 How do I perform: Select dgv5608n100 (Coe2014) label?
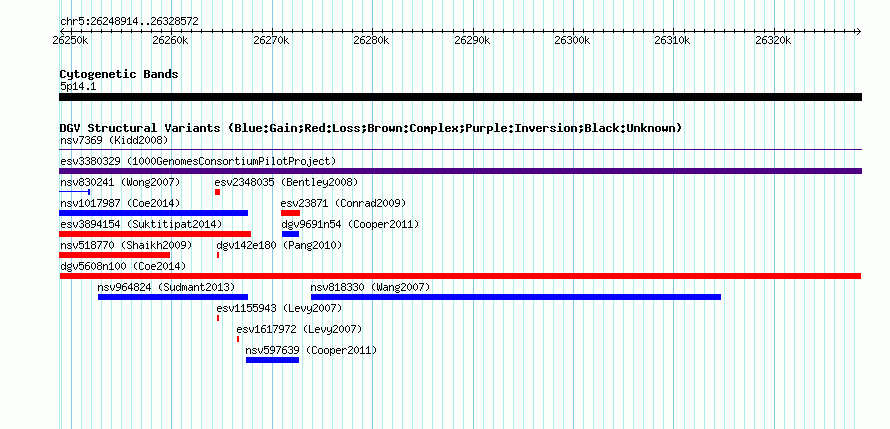coord(123,266)
